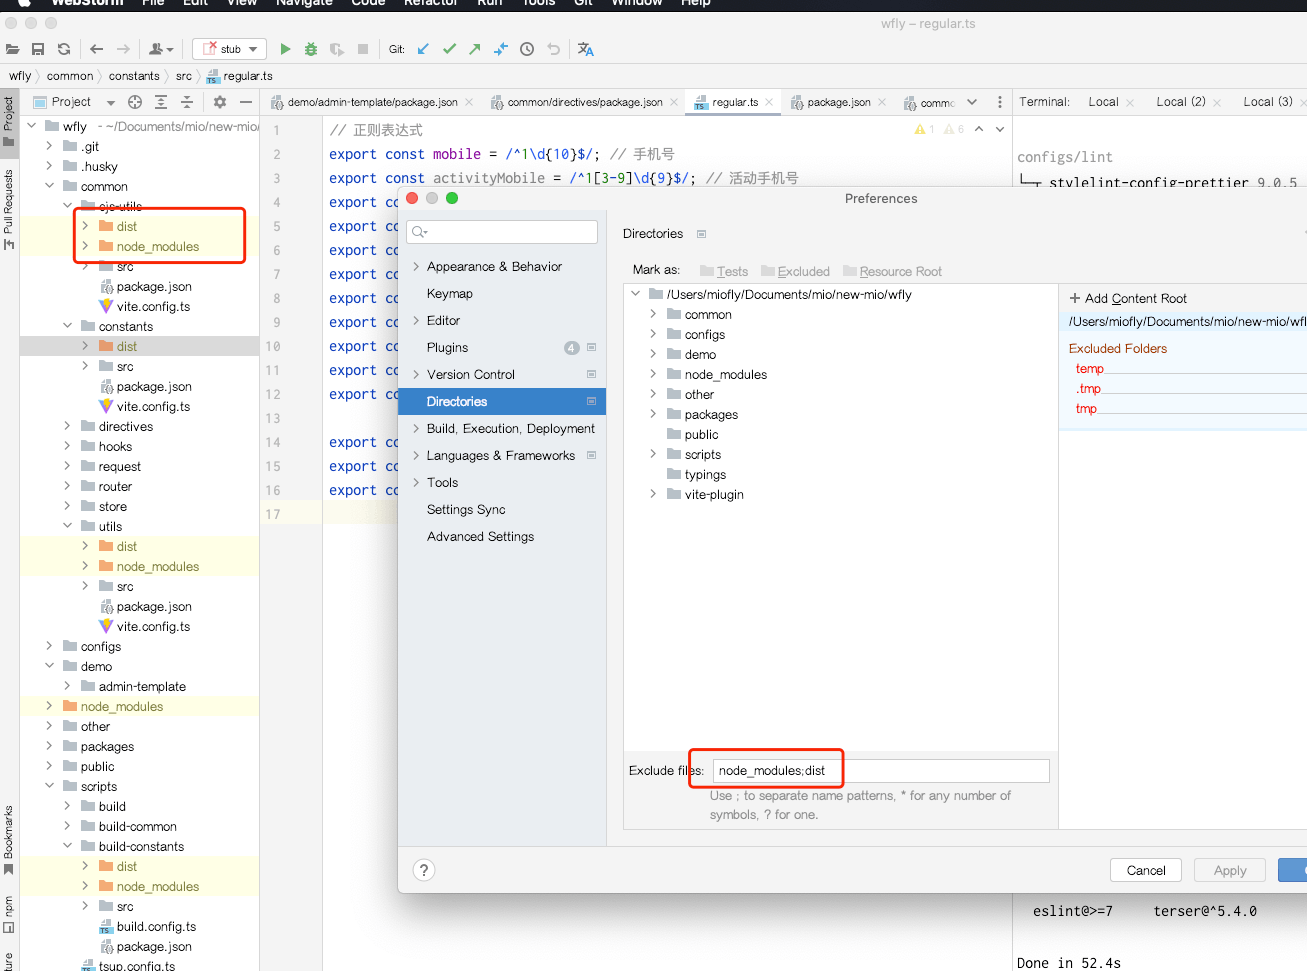Start debugging with the green bug icon
1307x971 pixels.
[311, 49]
